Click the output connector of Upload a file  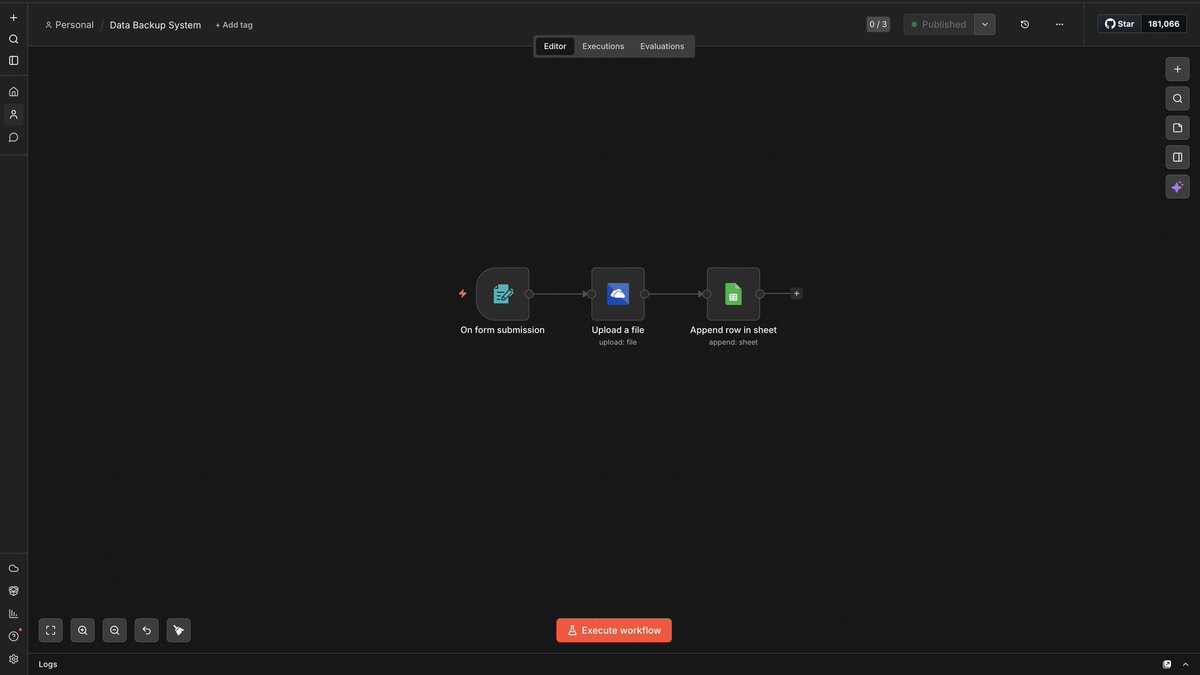coord(645,294)
